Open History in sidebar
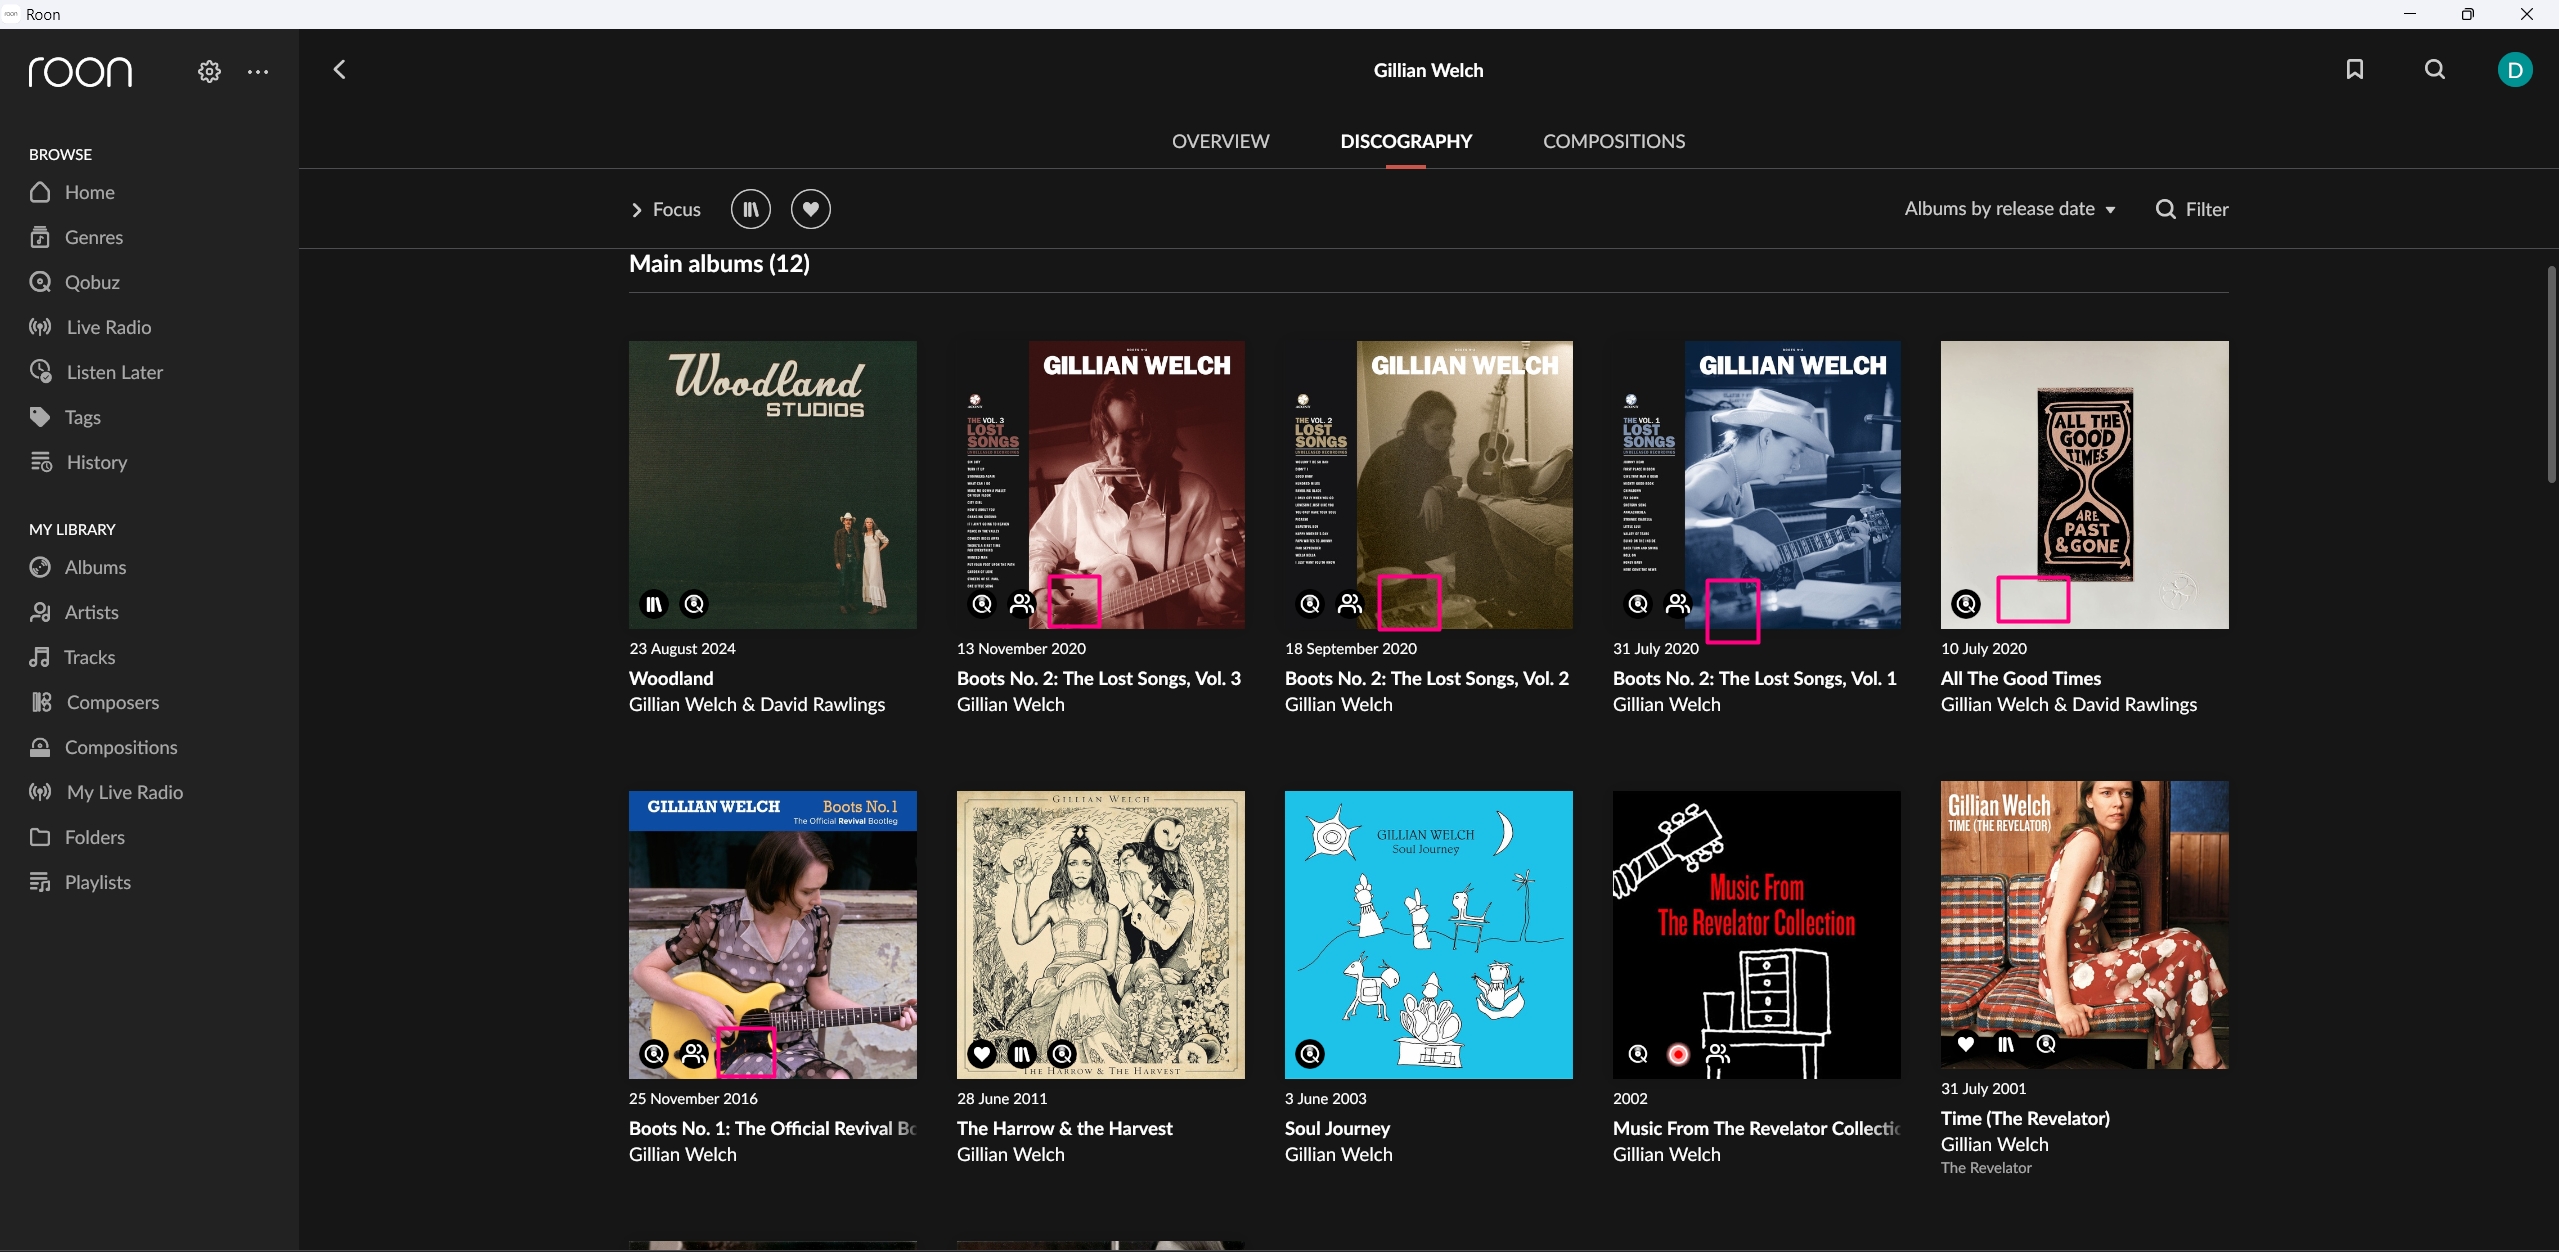 coord(78,462)
